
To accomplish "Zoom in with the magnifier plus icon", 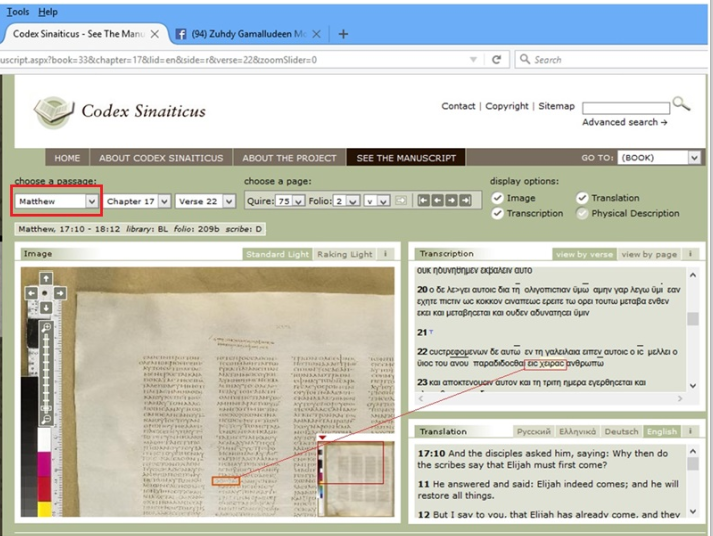I will (x=46, y=327).
